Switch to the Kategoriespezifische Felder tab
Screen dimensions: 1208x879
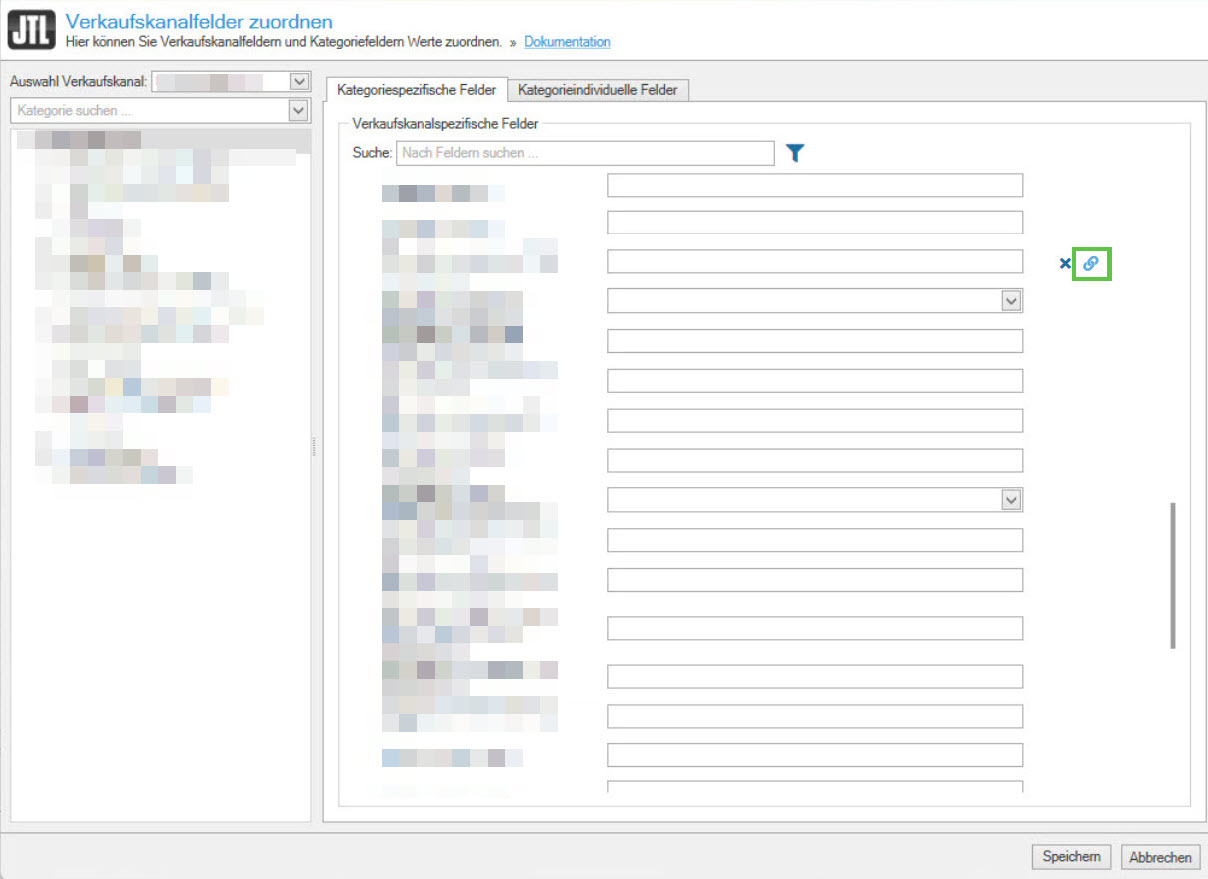416,90
